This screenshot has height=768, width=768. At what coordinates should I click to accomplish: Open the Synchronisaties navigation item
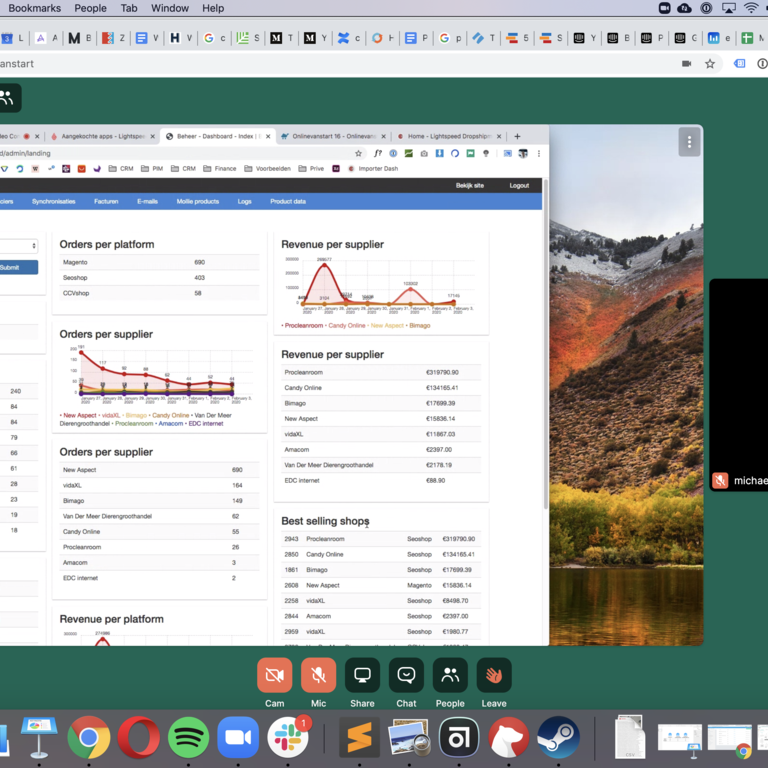click(x=53, y=201)
